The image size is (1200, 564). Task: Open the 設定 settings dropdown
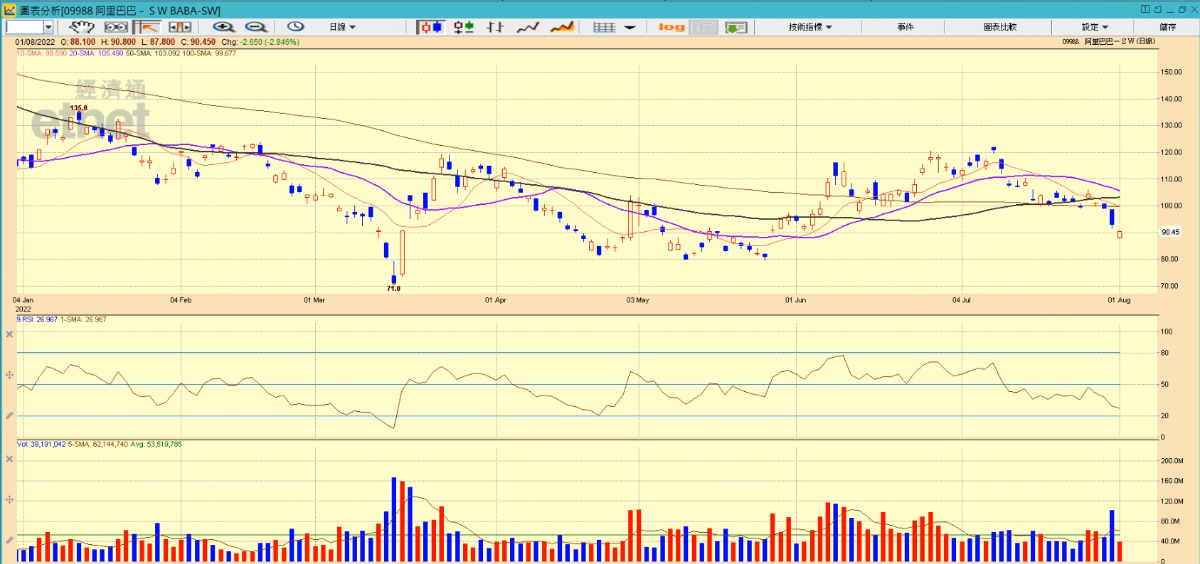click(x=1095, y=27)
